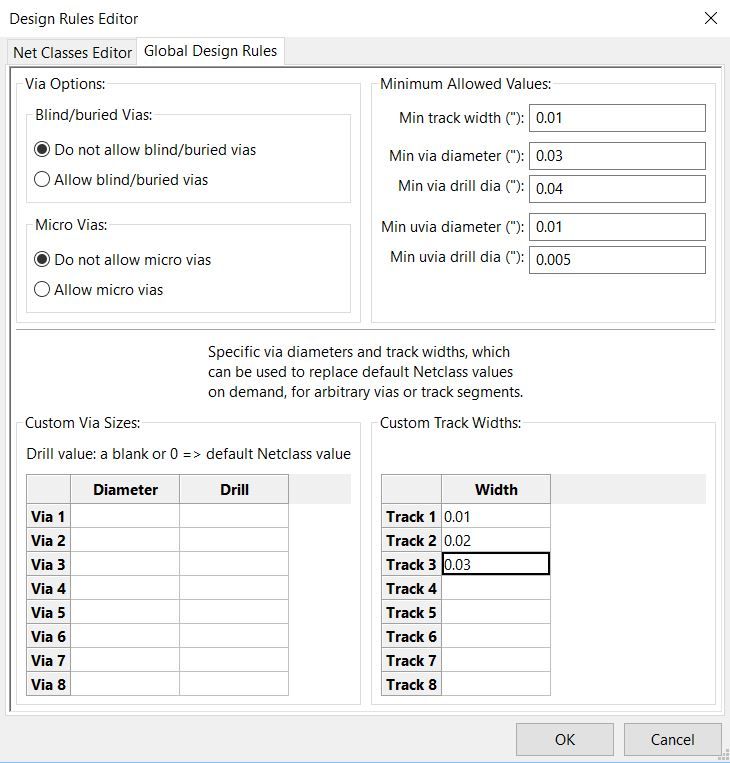The image size is (730, 763).
Task: Select the Drill column header
Action: 234,489
